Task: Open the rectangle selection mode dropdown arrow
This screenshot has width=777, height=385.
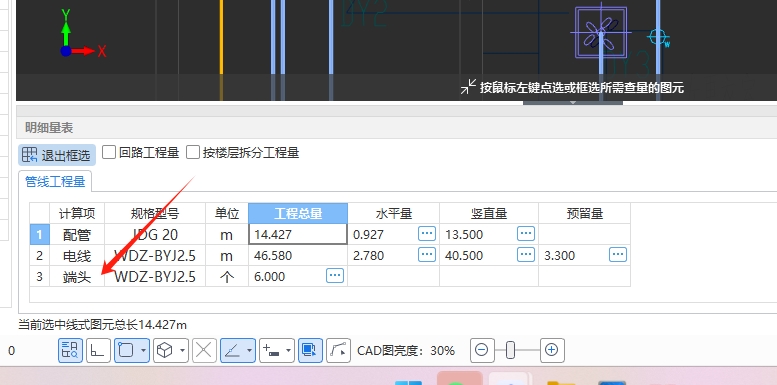Action: (x=144, y=350)
